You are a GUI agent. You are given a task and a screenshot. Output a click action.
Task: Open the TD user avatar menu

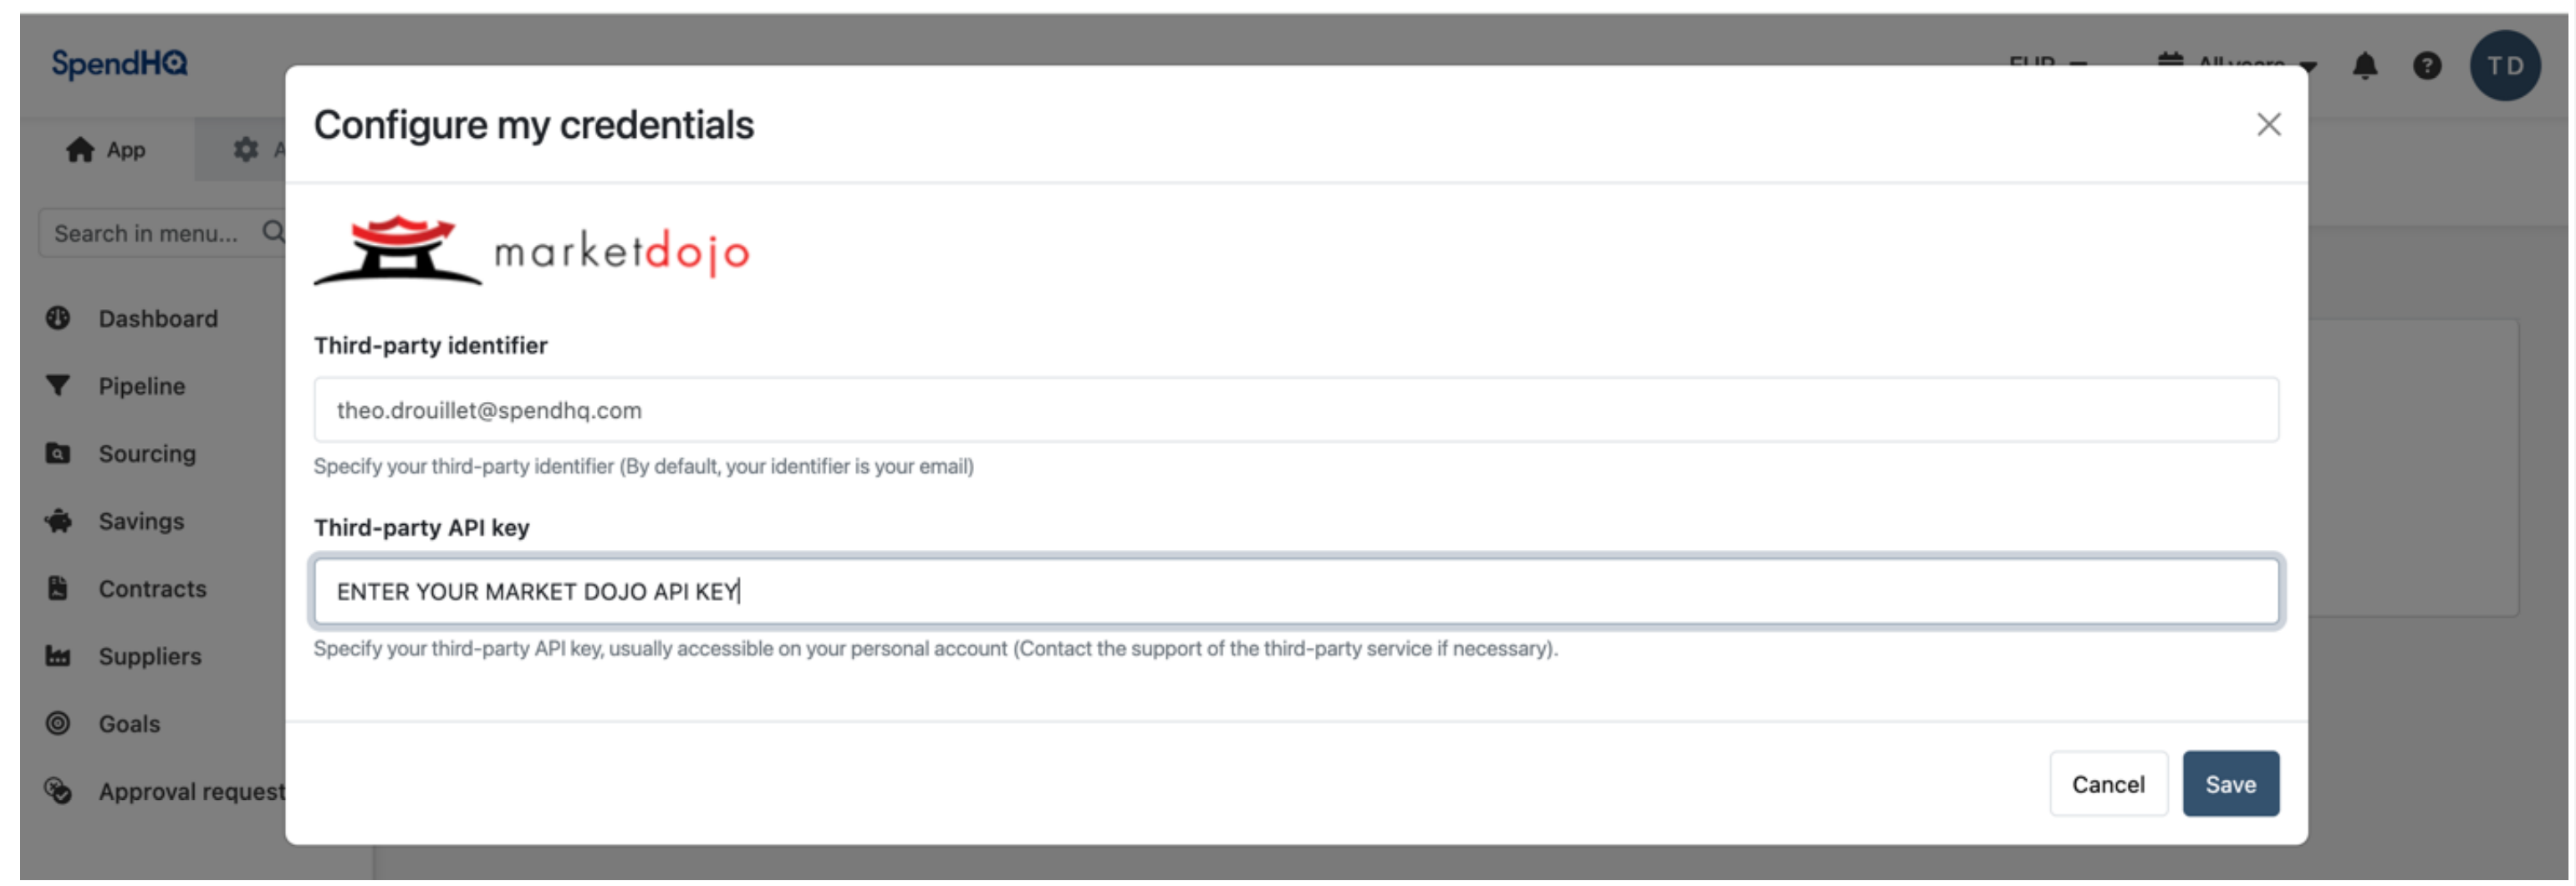(x=2505, y=66)
